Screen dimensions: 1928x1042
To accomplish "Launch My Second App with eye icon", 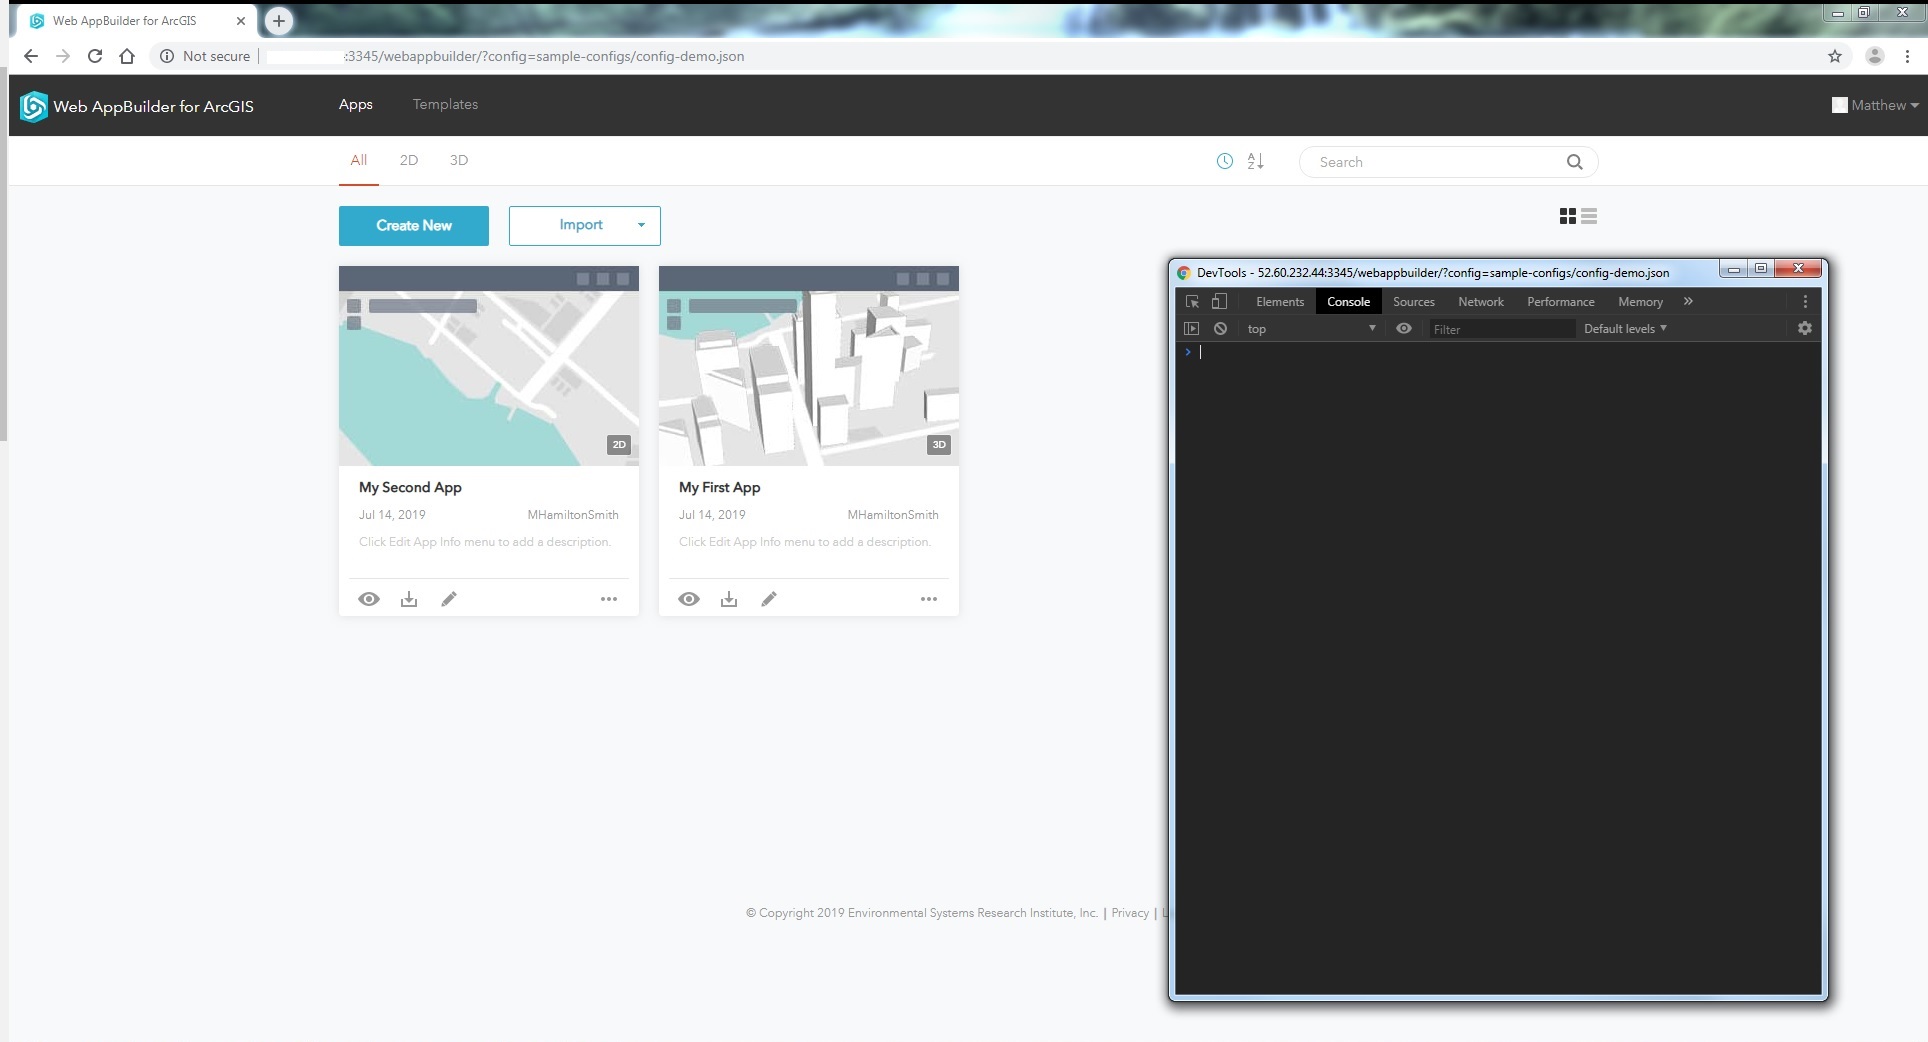I will [x=369, y=599].
